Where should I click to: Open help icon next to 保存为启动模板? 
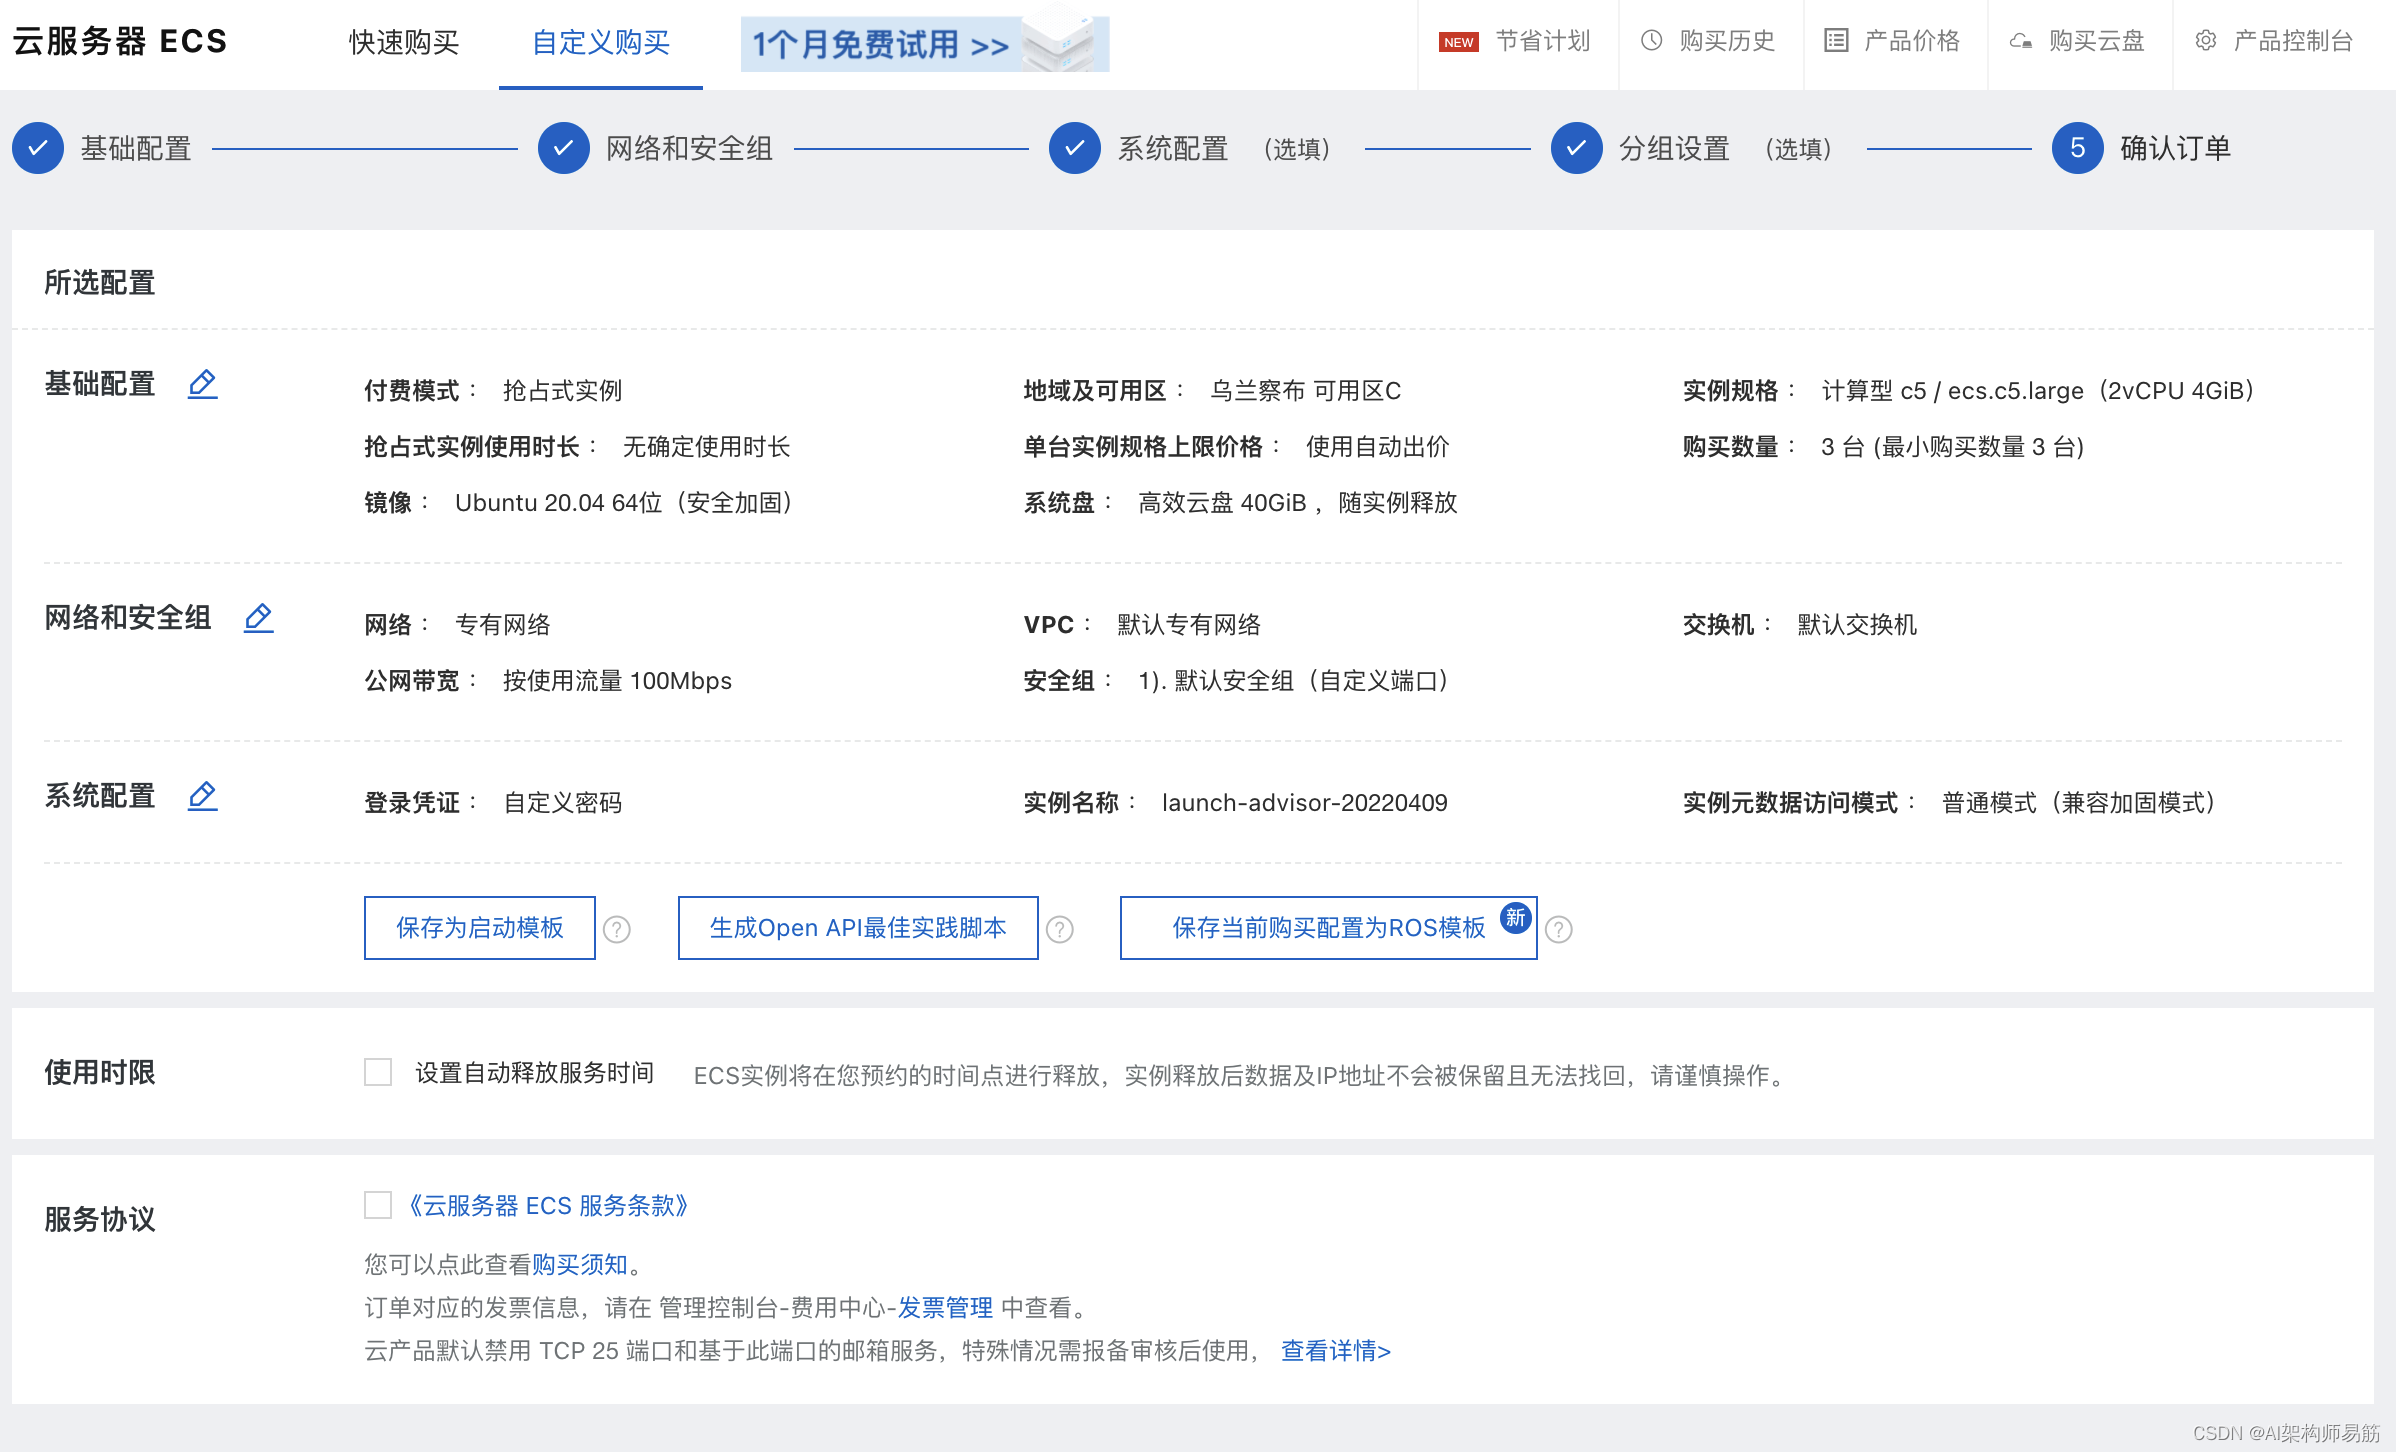(x=617, y=930)
